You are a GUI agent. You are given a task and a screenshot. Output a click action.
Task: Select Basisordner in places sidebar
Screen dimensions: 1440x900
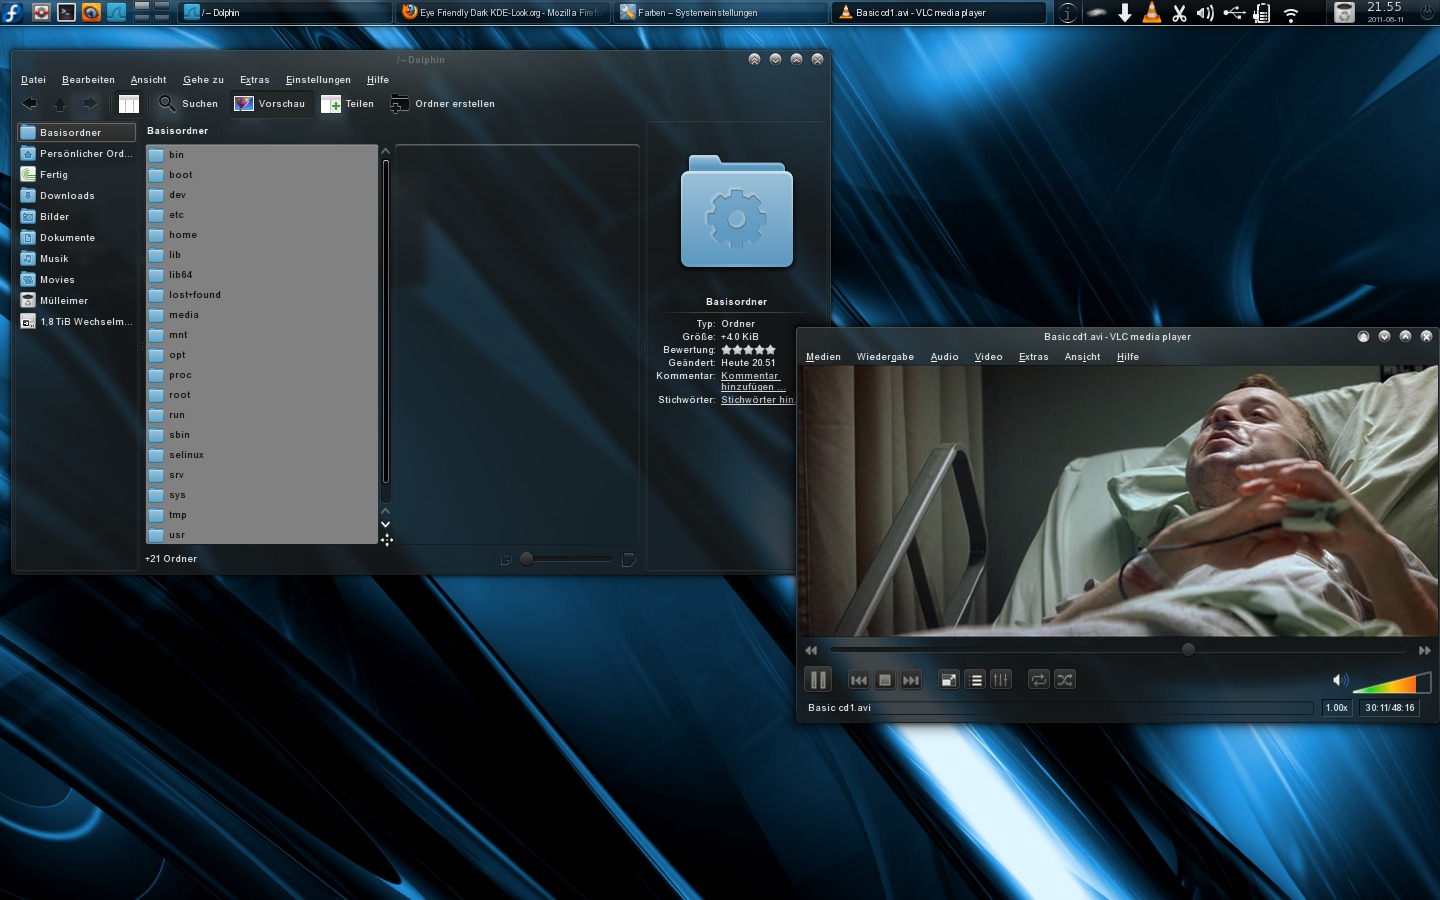click(77, 133)
